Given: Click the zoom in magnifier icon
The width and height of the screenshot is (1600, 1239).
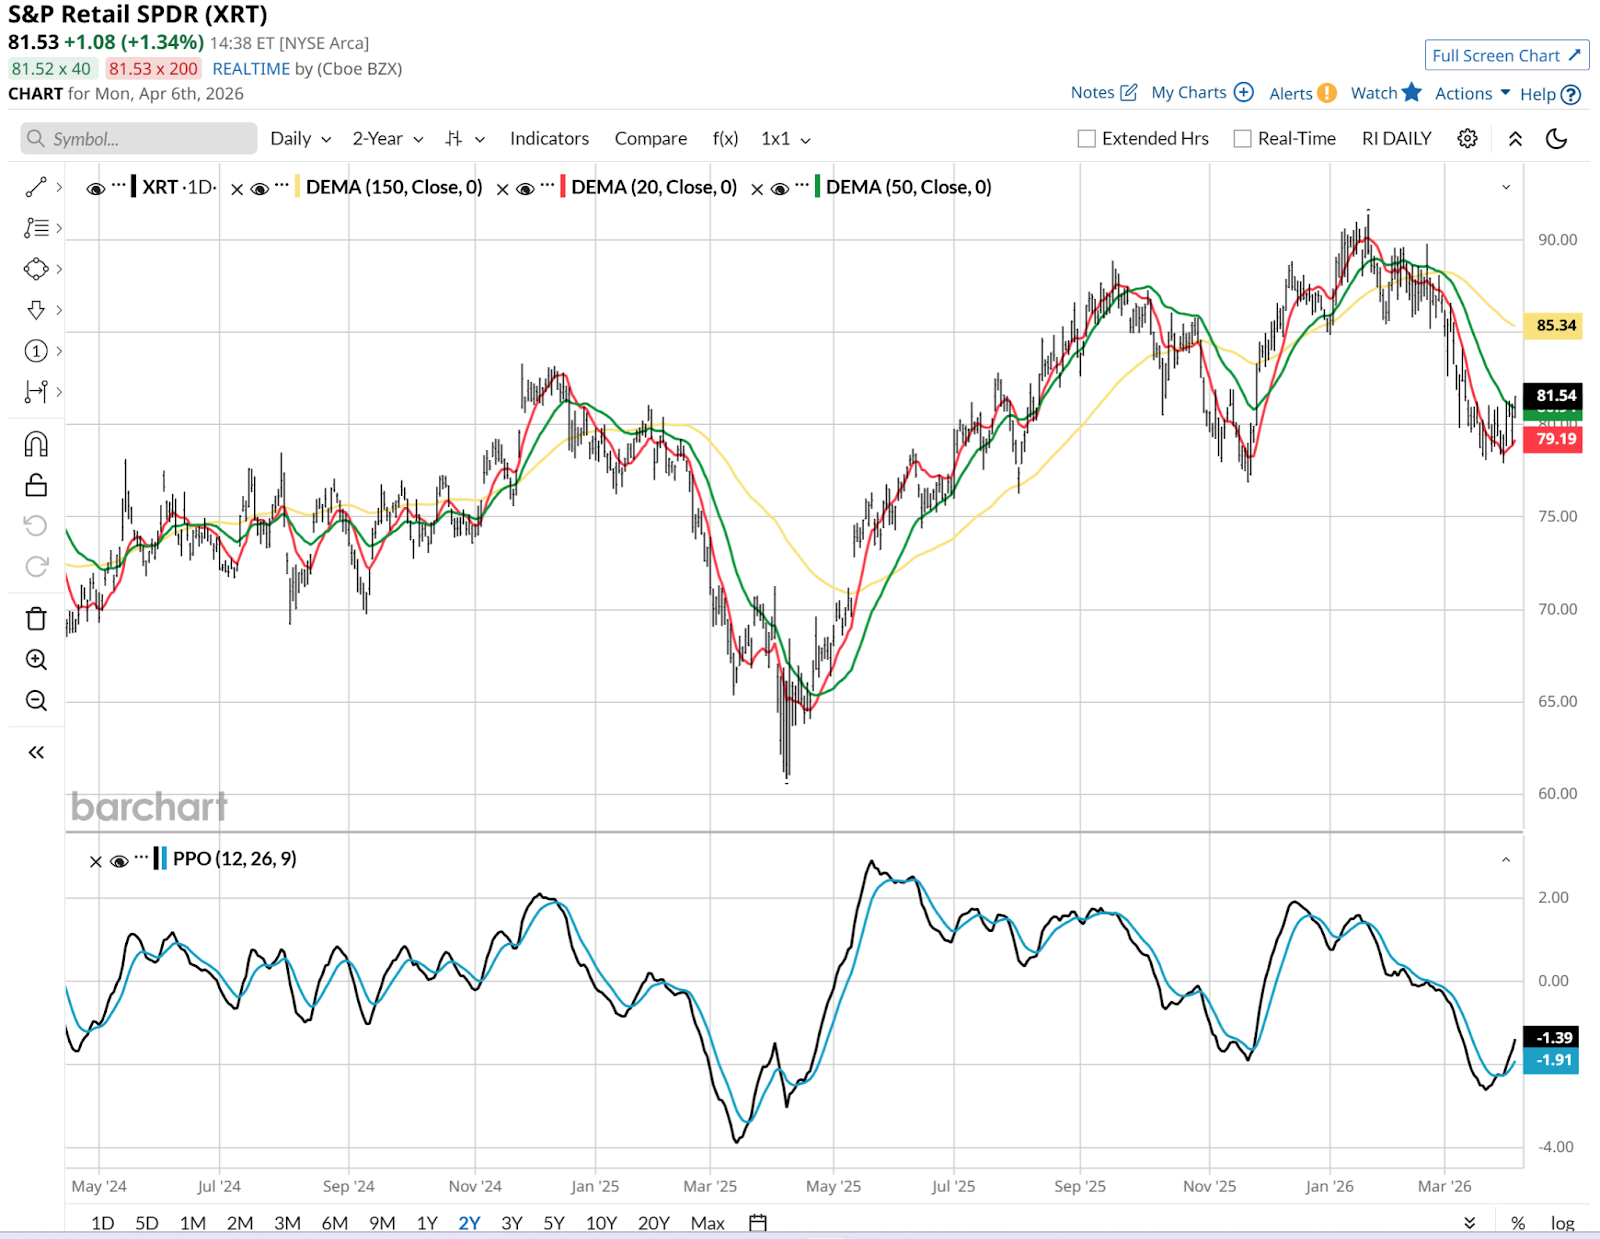Looking at the screenshot, I should point(36,660).
